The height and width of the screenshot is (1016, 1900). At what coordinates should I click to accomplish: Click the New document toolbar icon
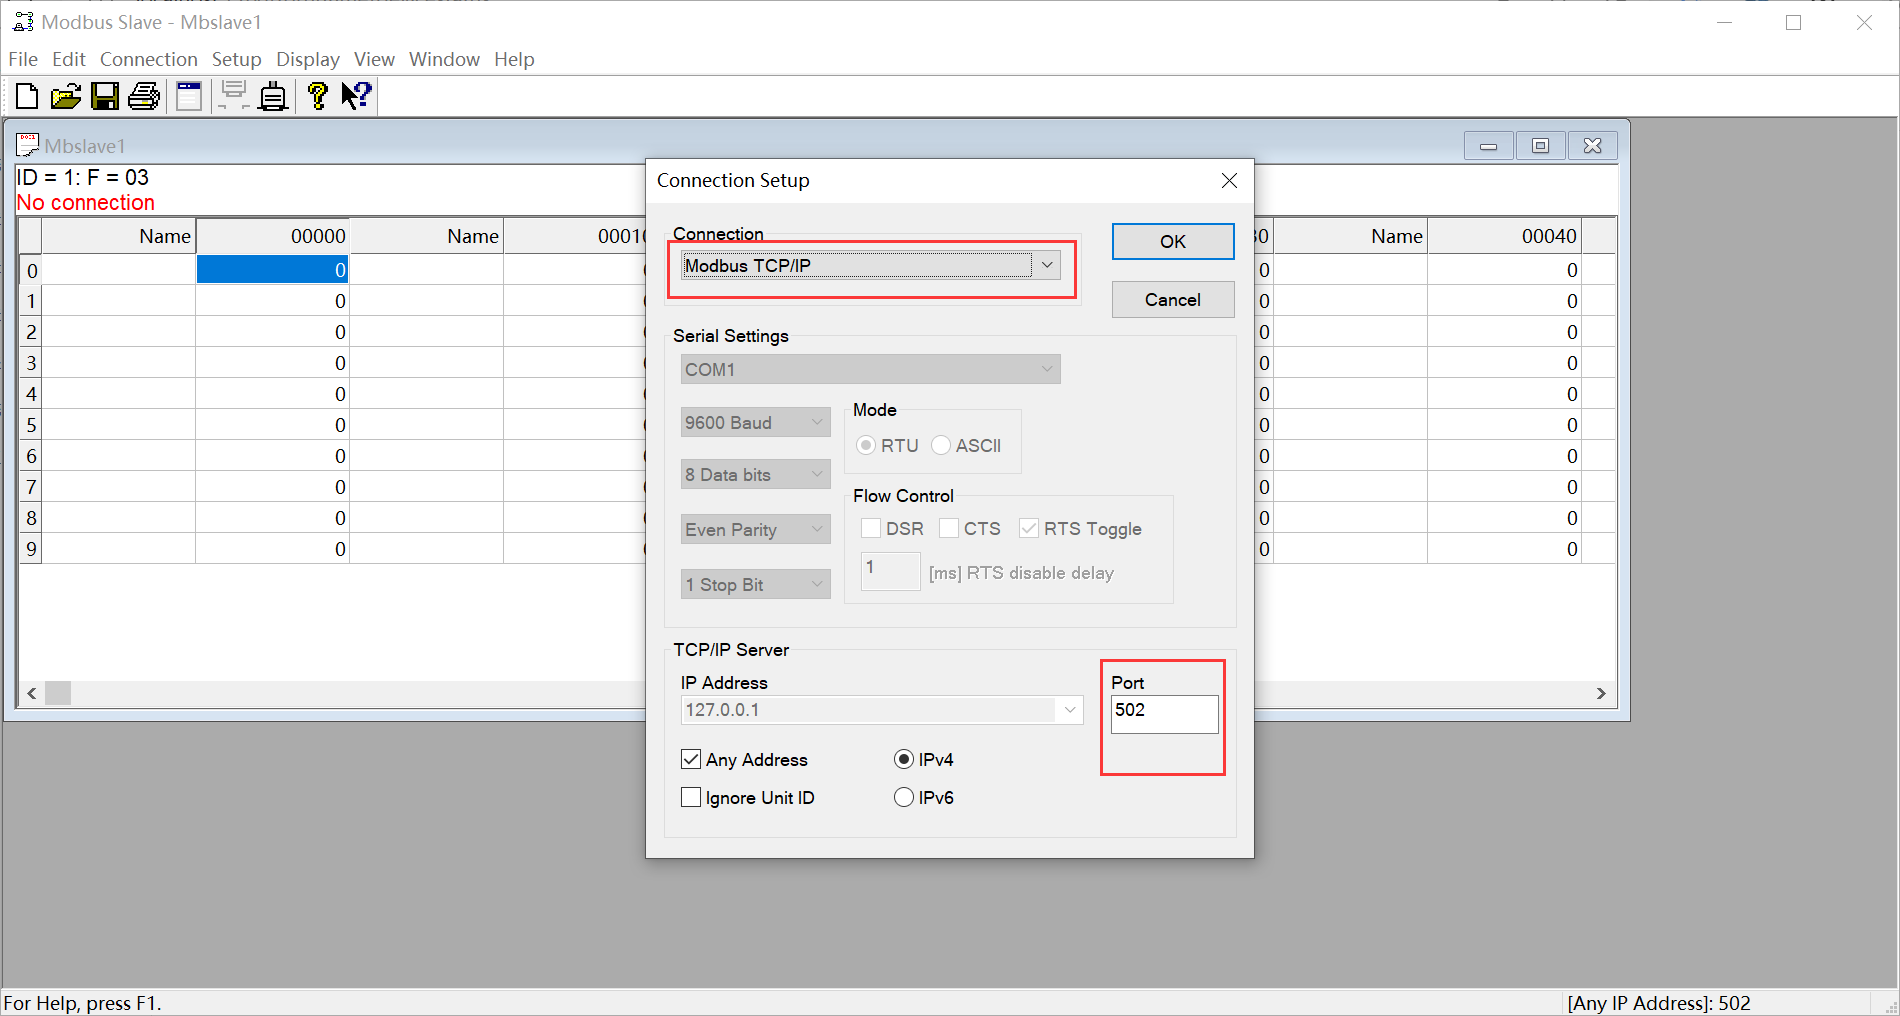[27, 96]
